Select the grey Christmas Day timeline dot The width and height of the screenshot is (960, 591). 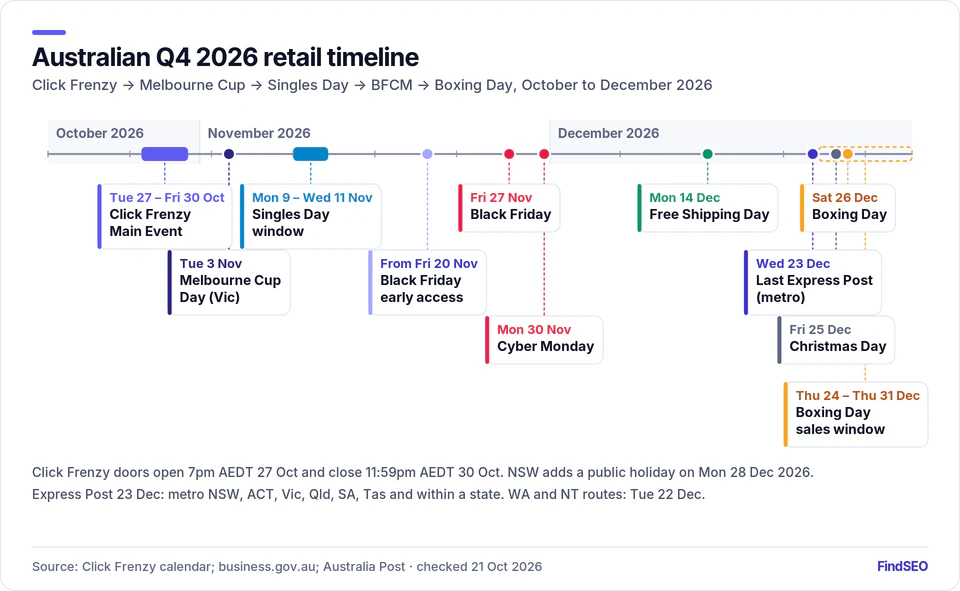836,154
